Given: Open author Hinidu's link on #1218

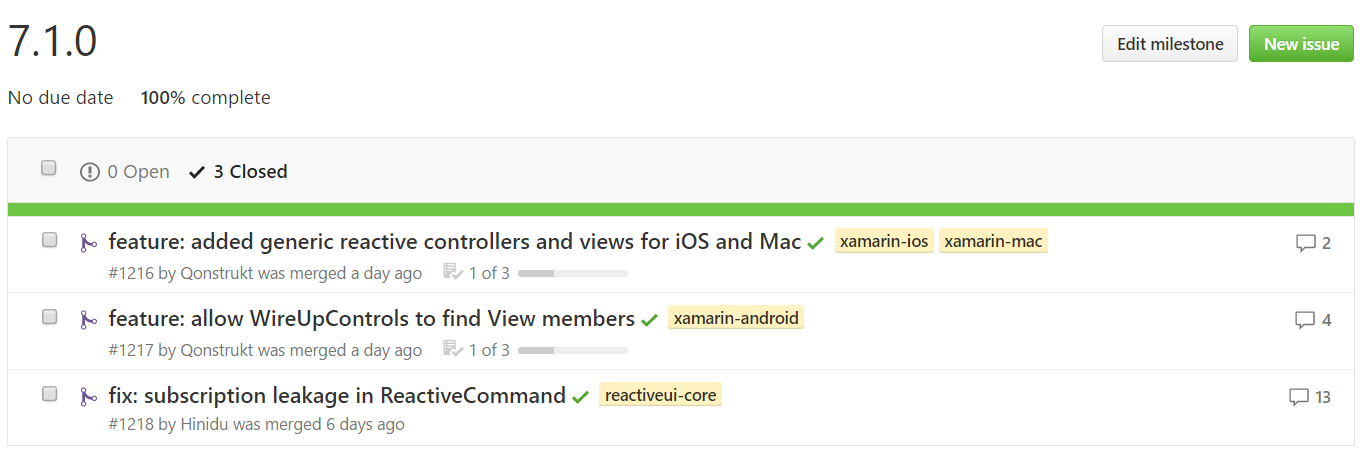Looking at the screenshot, I should 204,424.
